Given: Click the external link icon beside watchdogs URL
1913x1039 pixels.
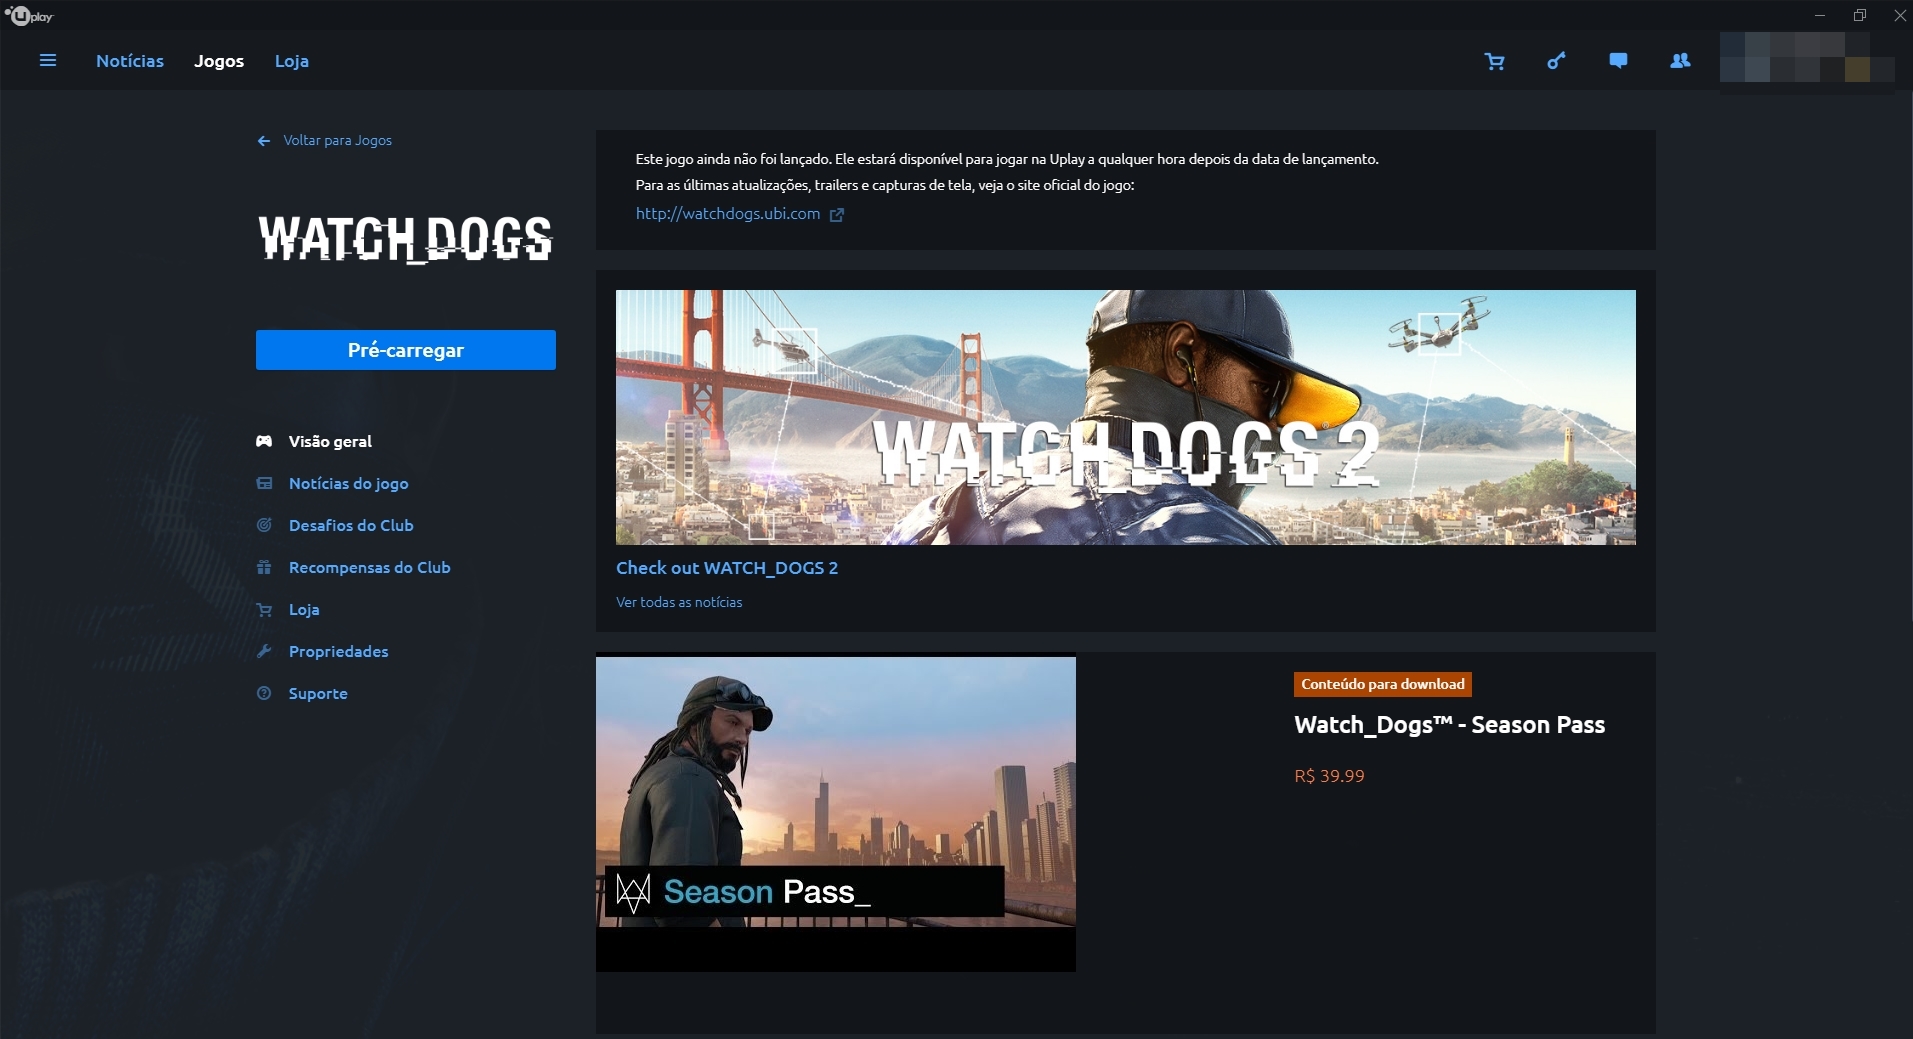Looking at the screenshot, I should (837, 214).
